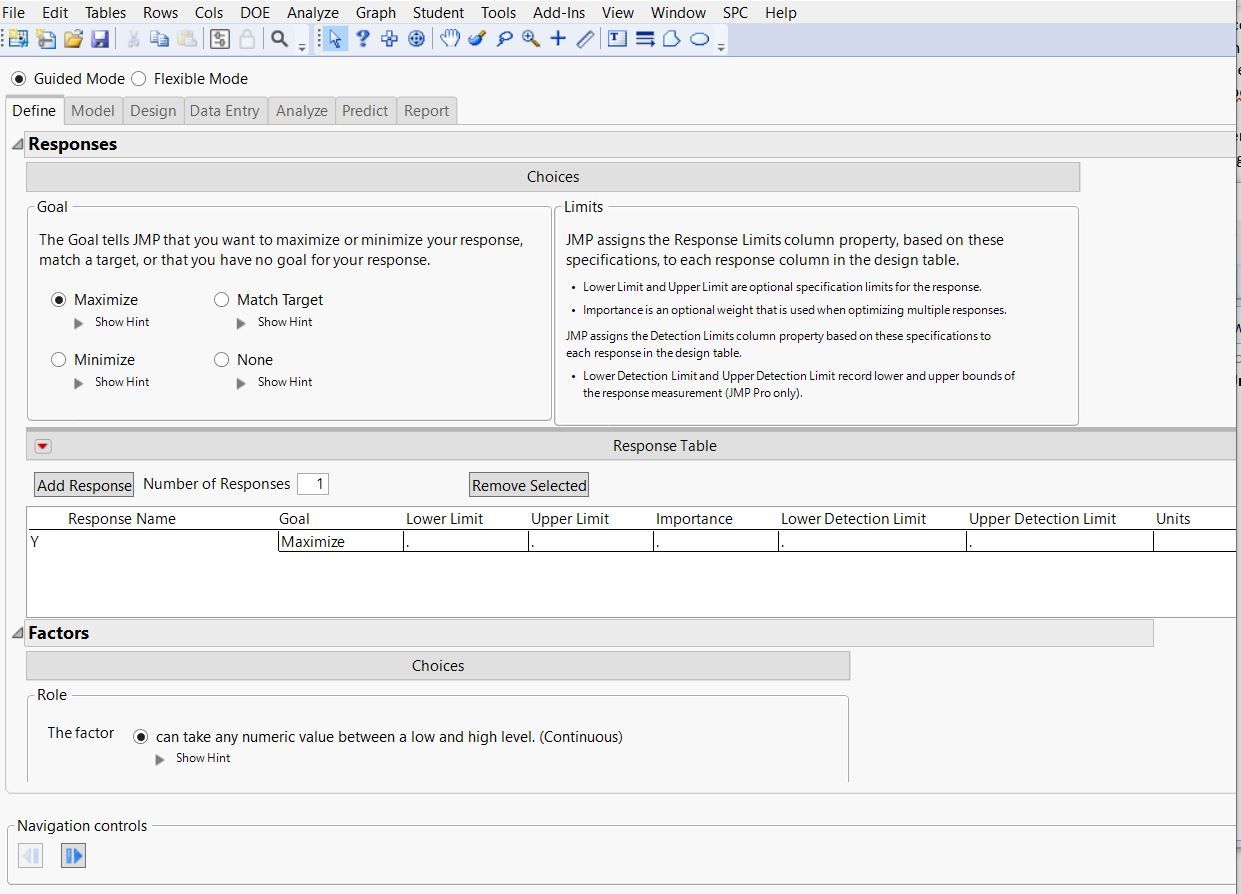Click the Add Response button
Screen dimensions: 1241x894
coord(84,485)
